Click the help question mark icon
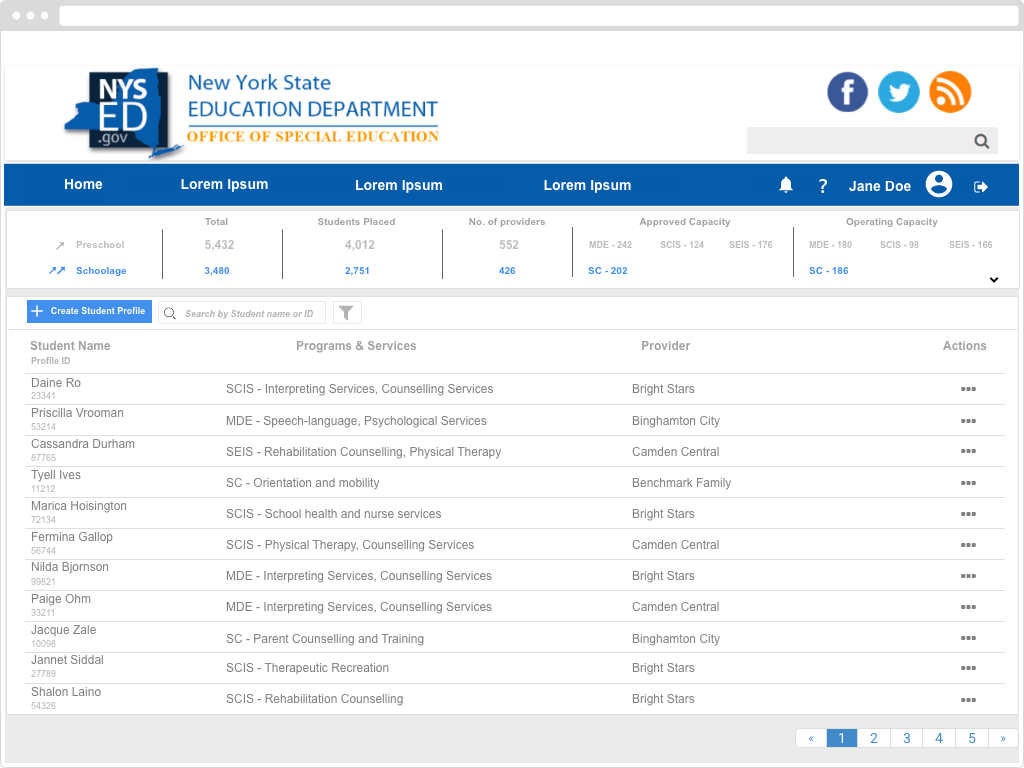Image resolution: width=1024 pixels, height=768 pixels. click(823, 186)
